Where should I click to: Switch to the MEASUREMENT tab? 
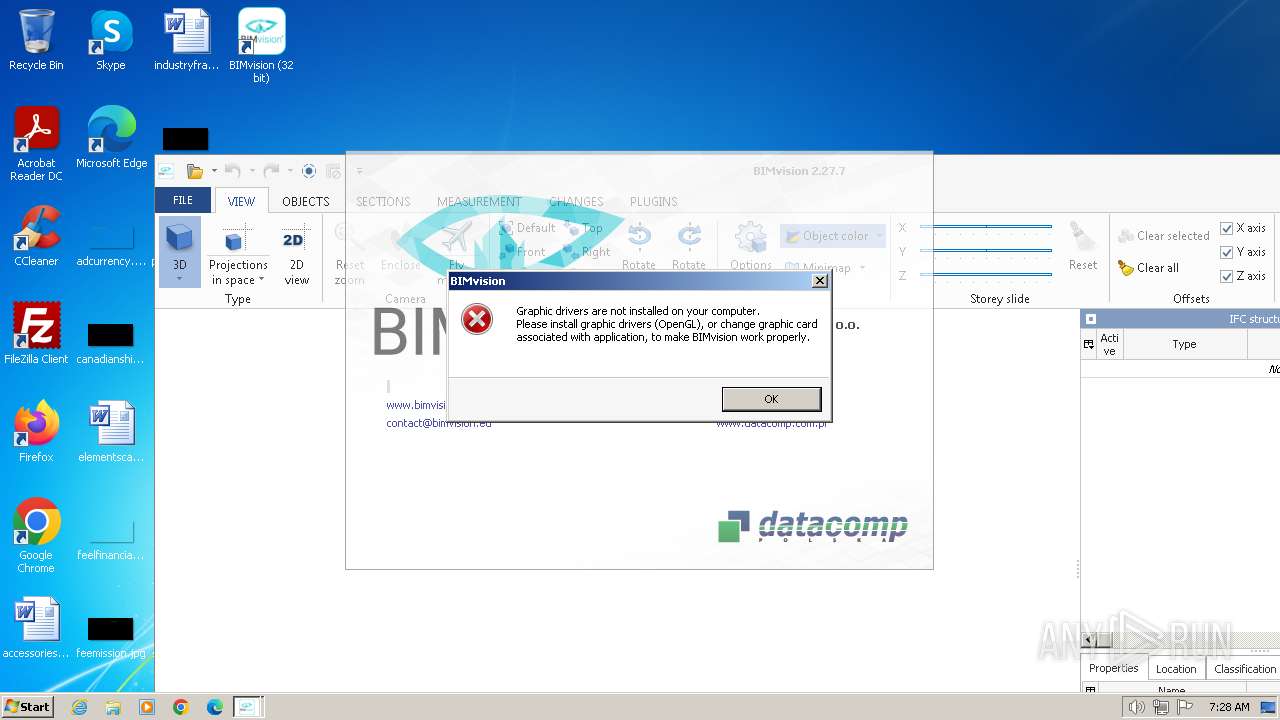[x=479, y=201]
